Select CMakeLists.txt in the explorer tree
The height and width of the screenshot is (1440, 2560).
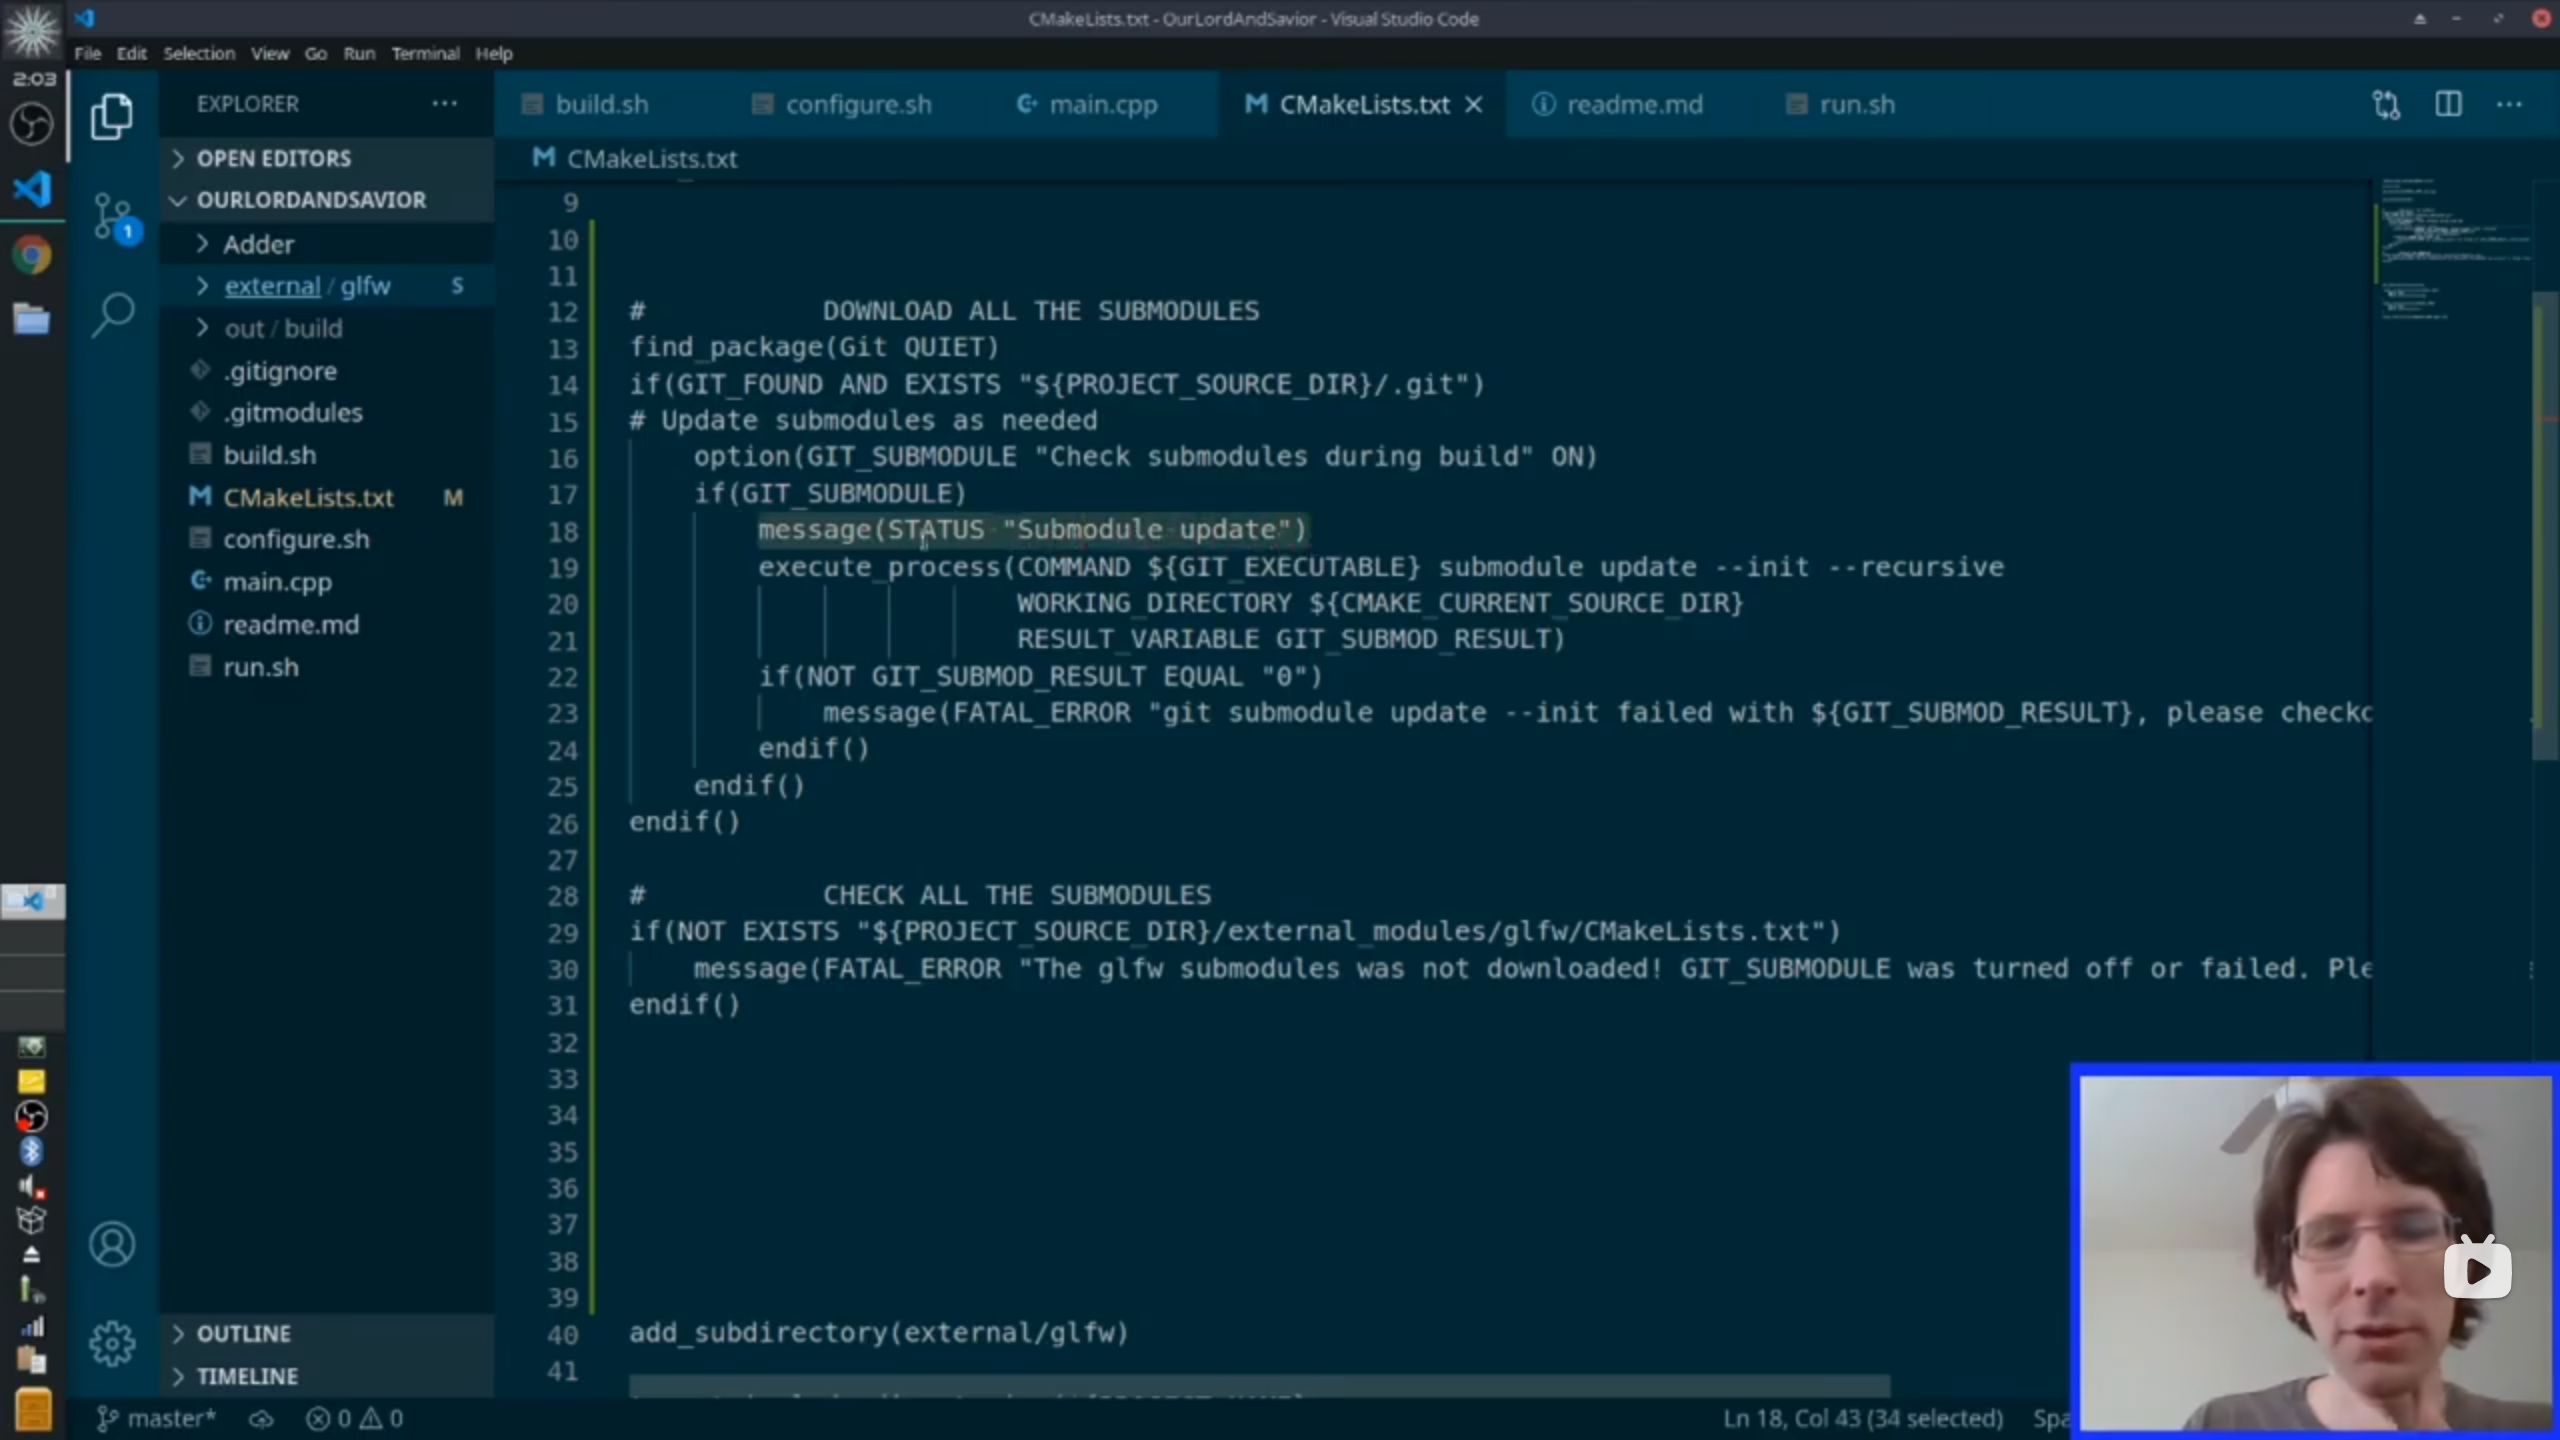click(x=327, y=497)
